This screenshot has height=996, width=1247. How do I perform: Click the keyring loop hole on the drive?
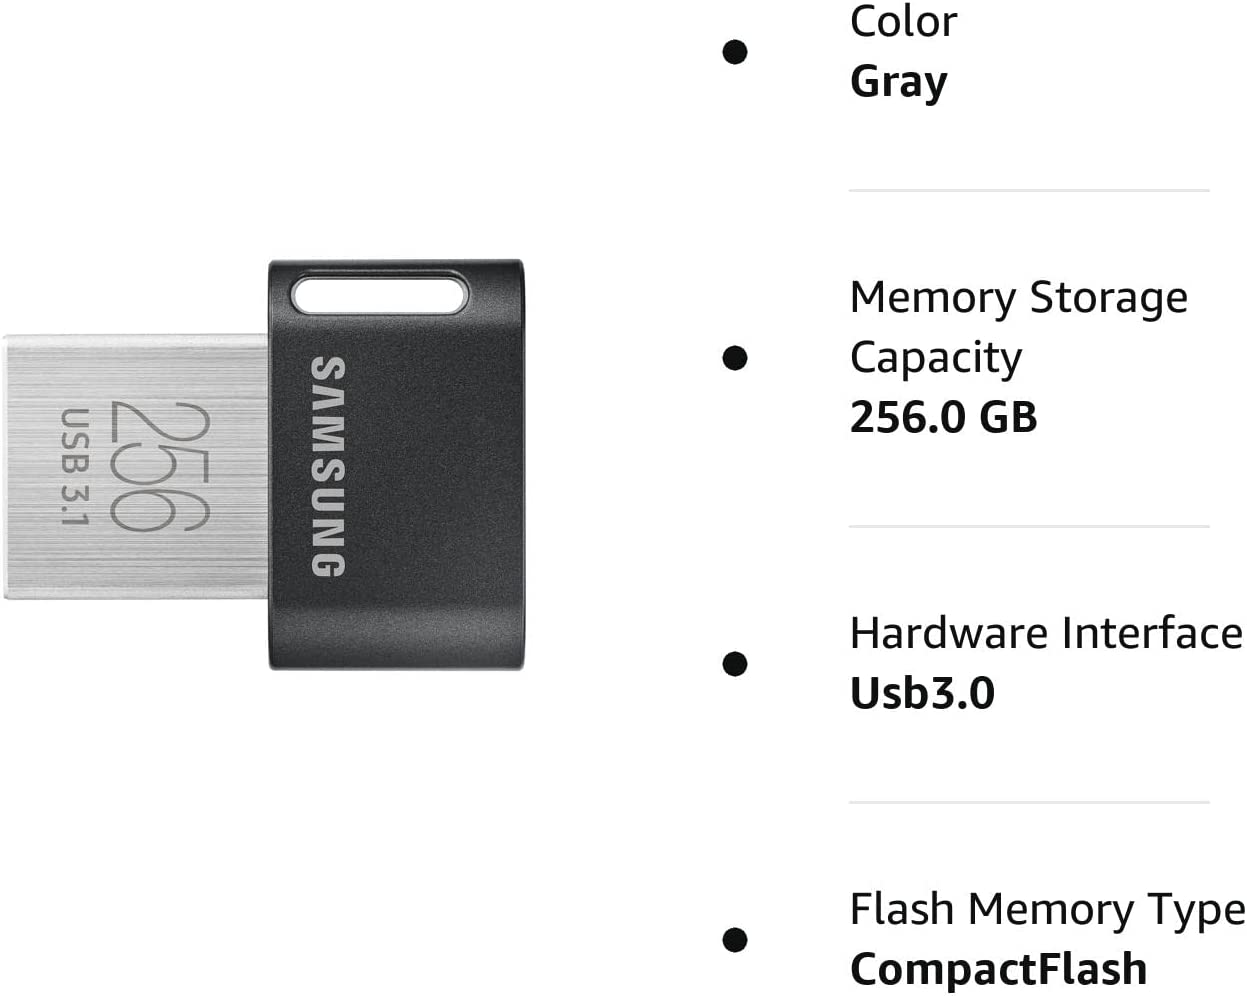pos(380,296)
